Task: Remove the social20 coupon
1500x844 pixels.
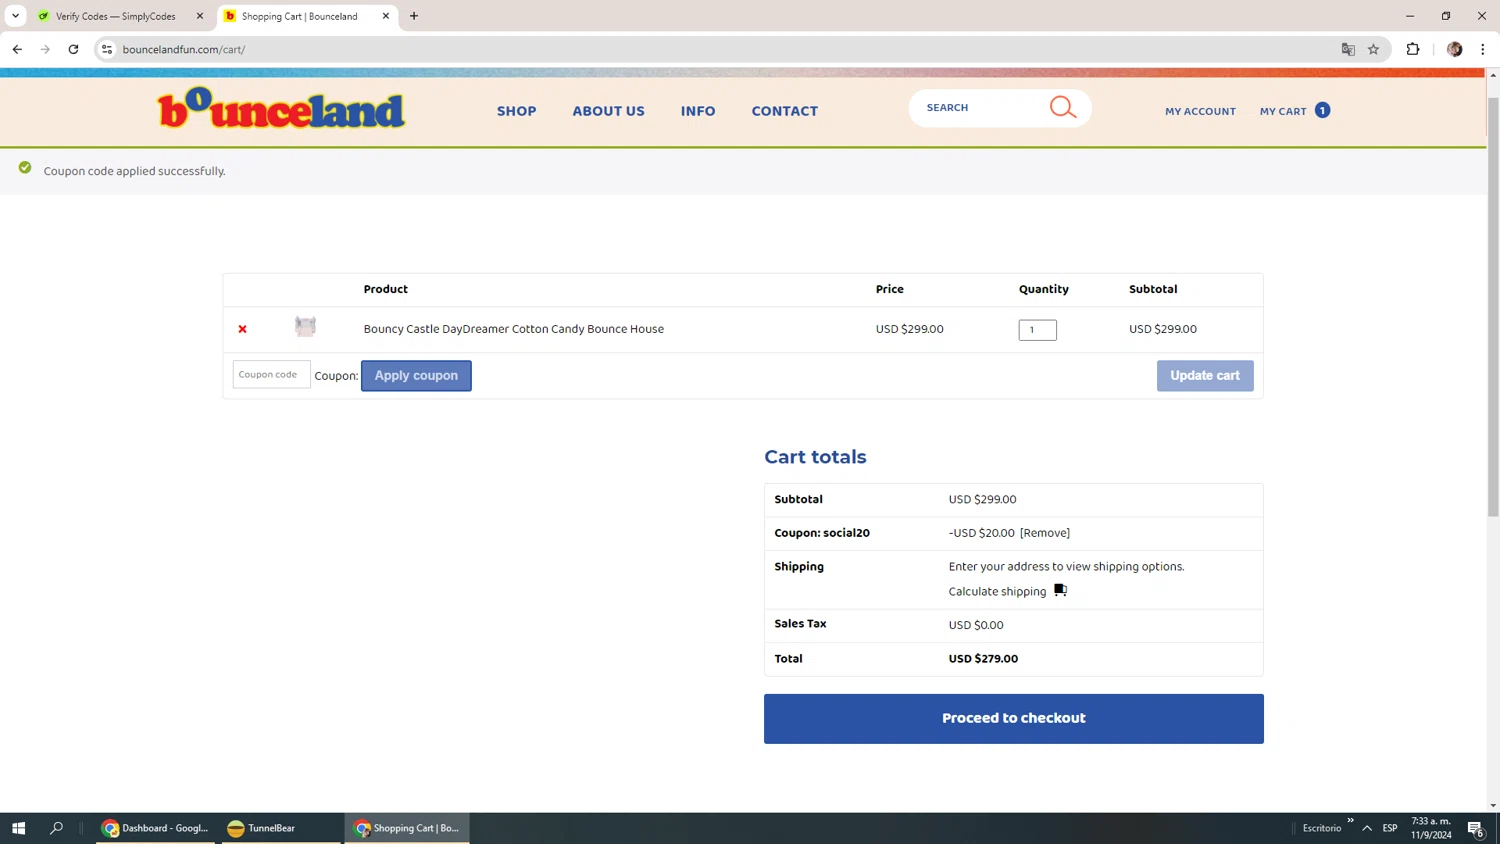Action: [x=1045, y=533]
